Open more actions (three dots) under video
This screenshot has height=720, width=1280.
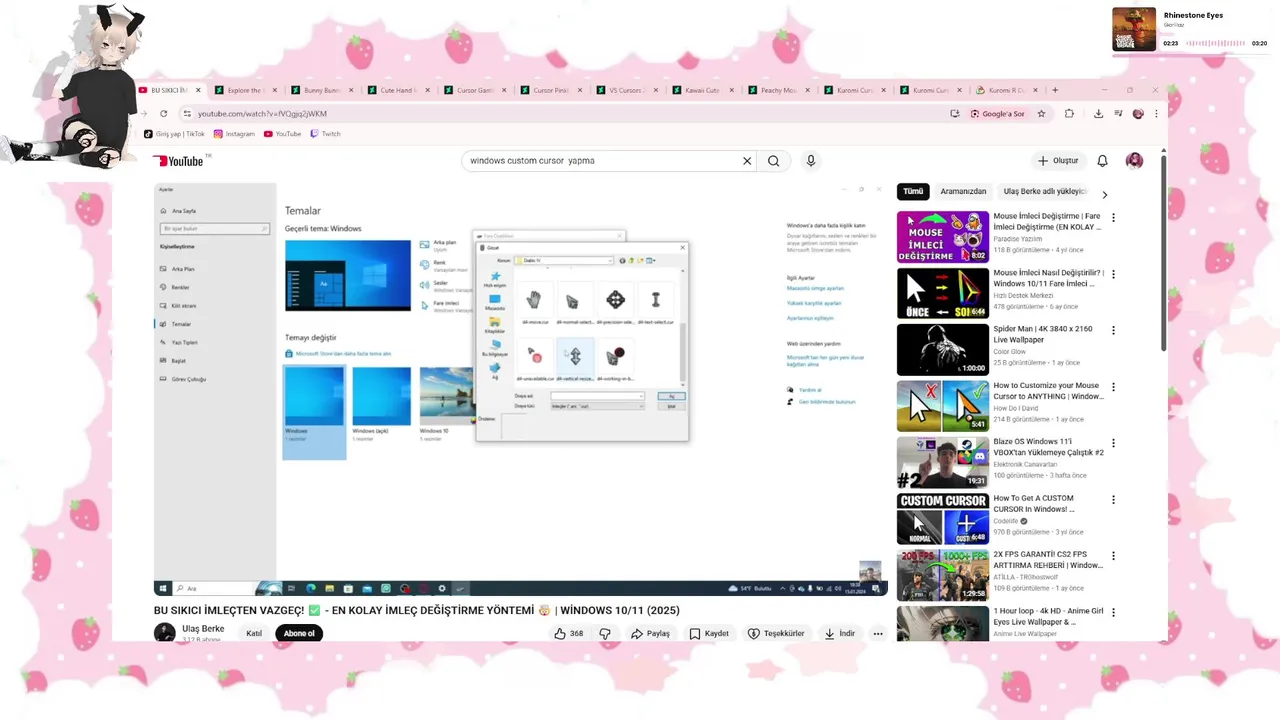coord(878,633)
